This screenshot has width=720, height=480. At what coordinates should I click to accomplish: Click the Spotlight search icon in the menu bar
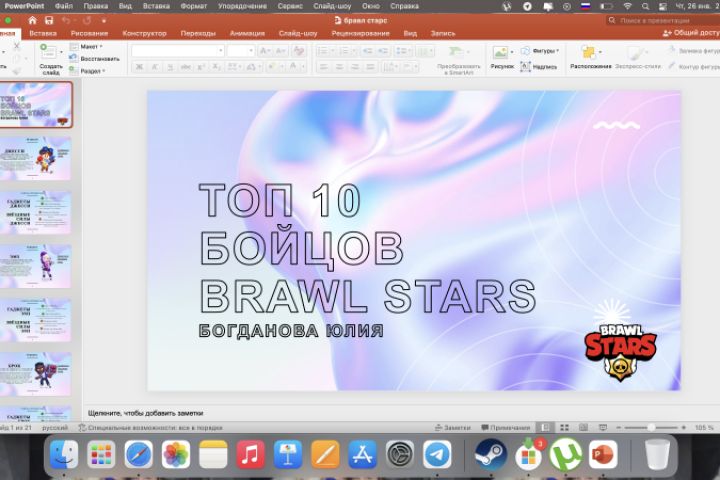point(645,6)
